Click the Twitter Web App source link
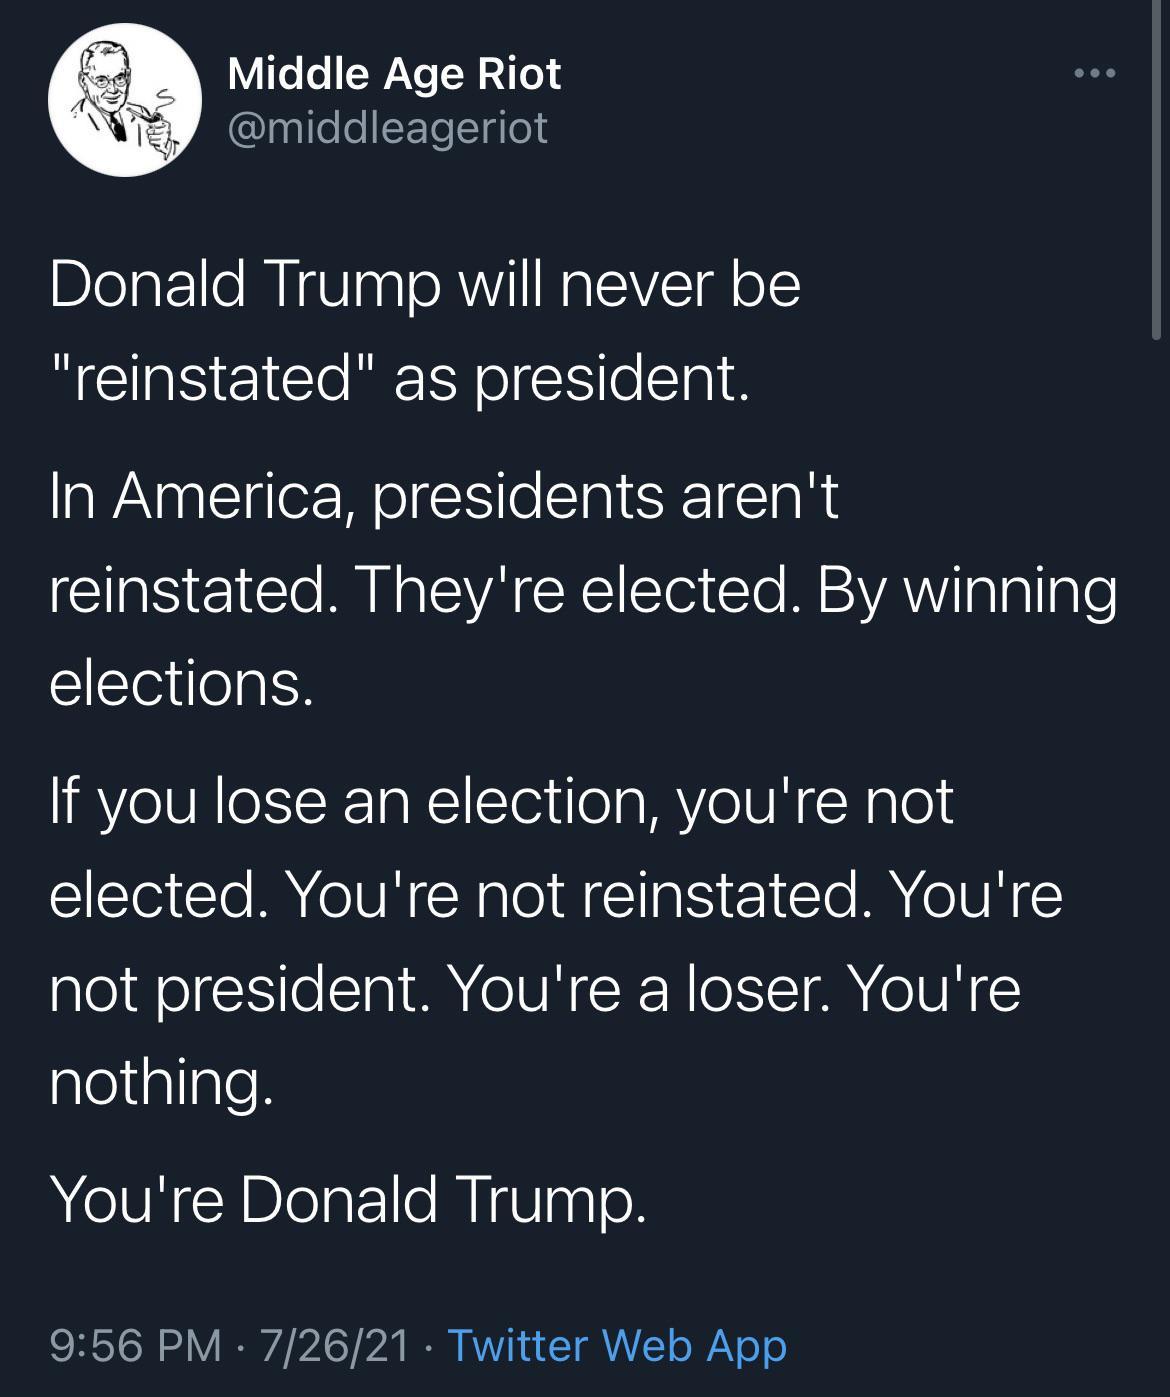This screenshot has height=1397, width=1170. pos(617,1345)
